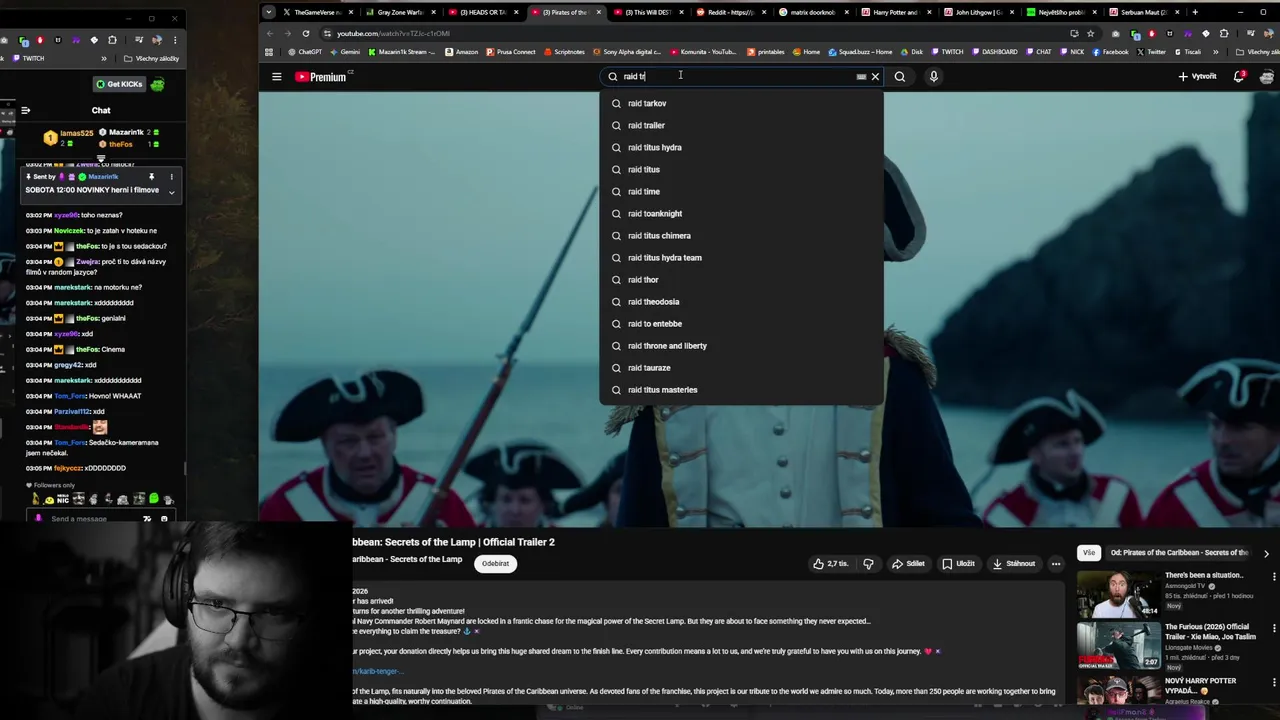Open the TWITCH bookmark in chat window

pos(28,58)
